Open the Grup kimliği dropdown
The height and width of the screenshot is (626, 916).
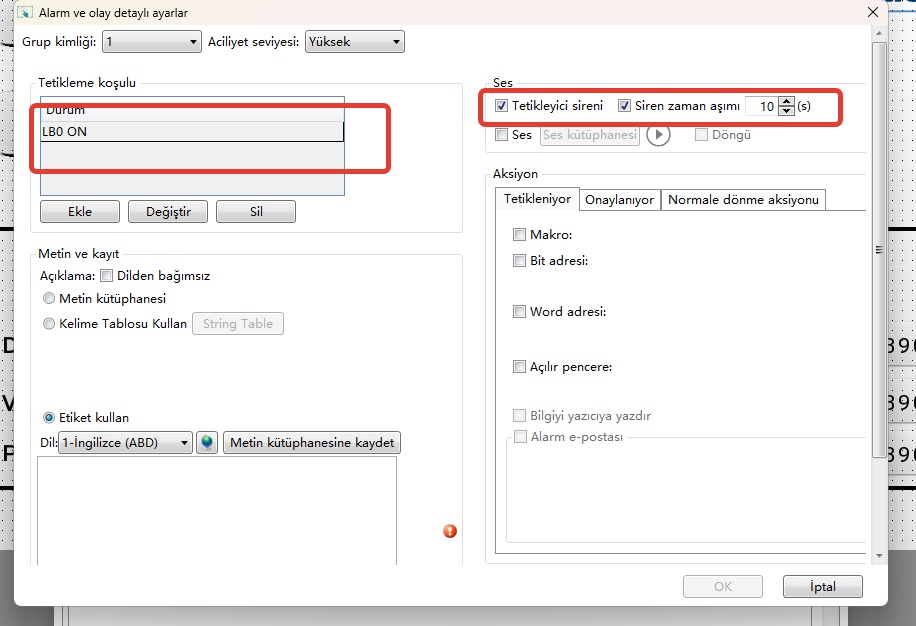[151, 42]
